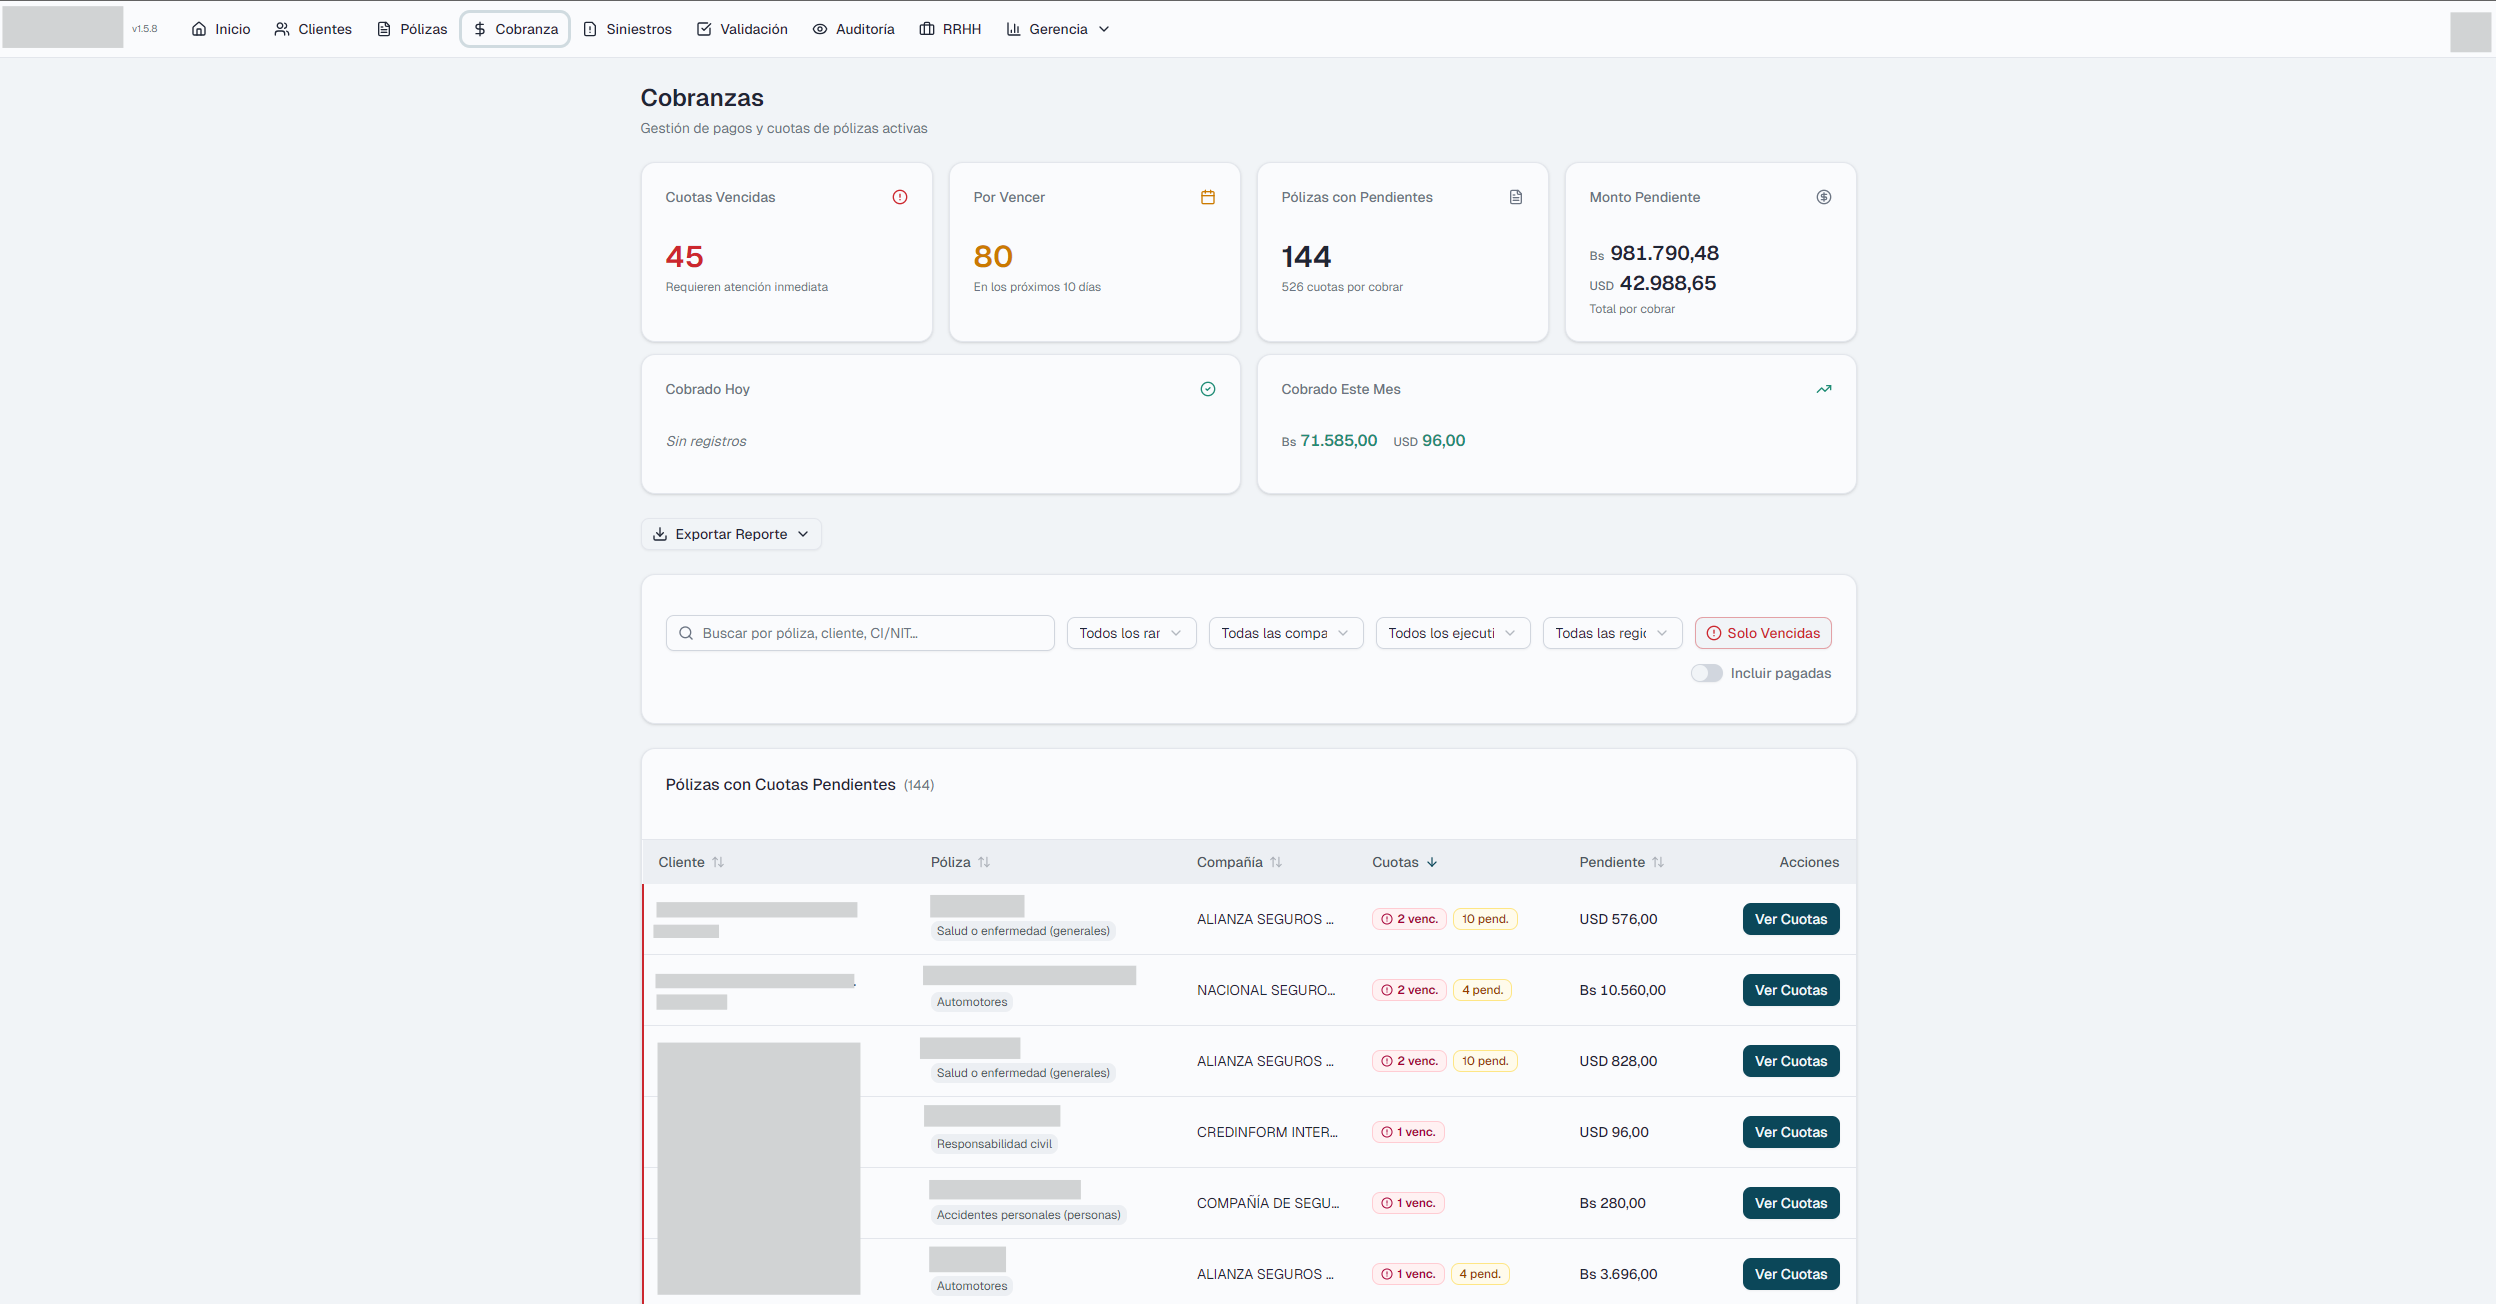Viewport: 2496px width, 1304px height.
Task: Click Ver Cuotas on the CREDINFORM row
Action: point(1790,1131)
